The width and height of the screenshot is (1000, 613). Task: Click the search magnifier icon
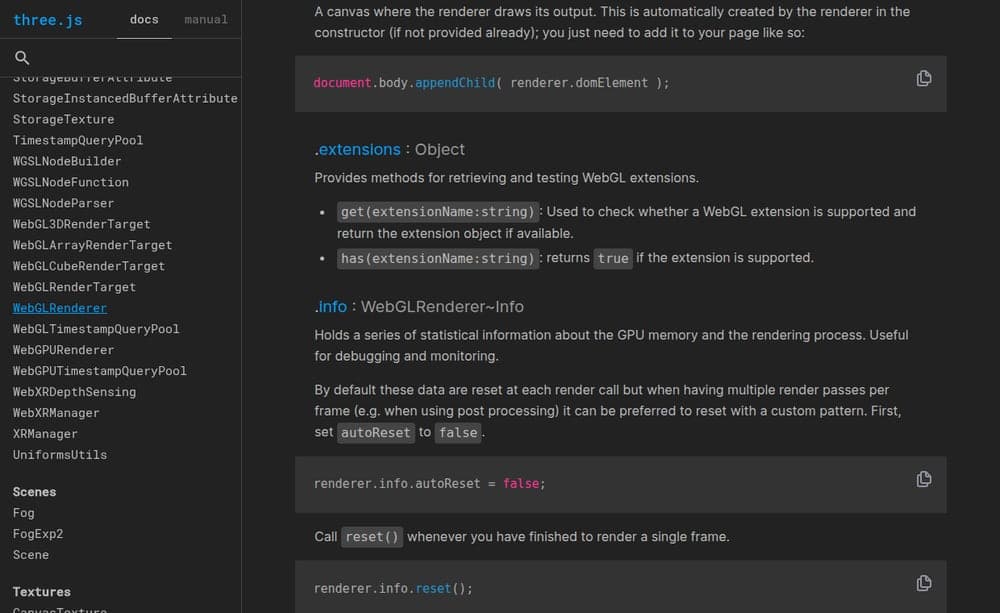22,58
